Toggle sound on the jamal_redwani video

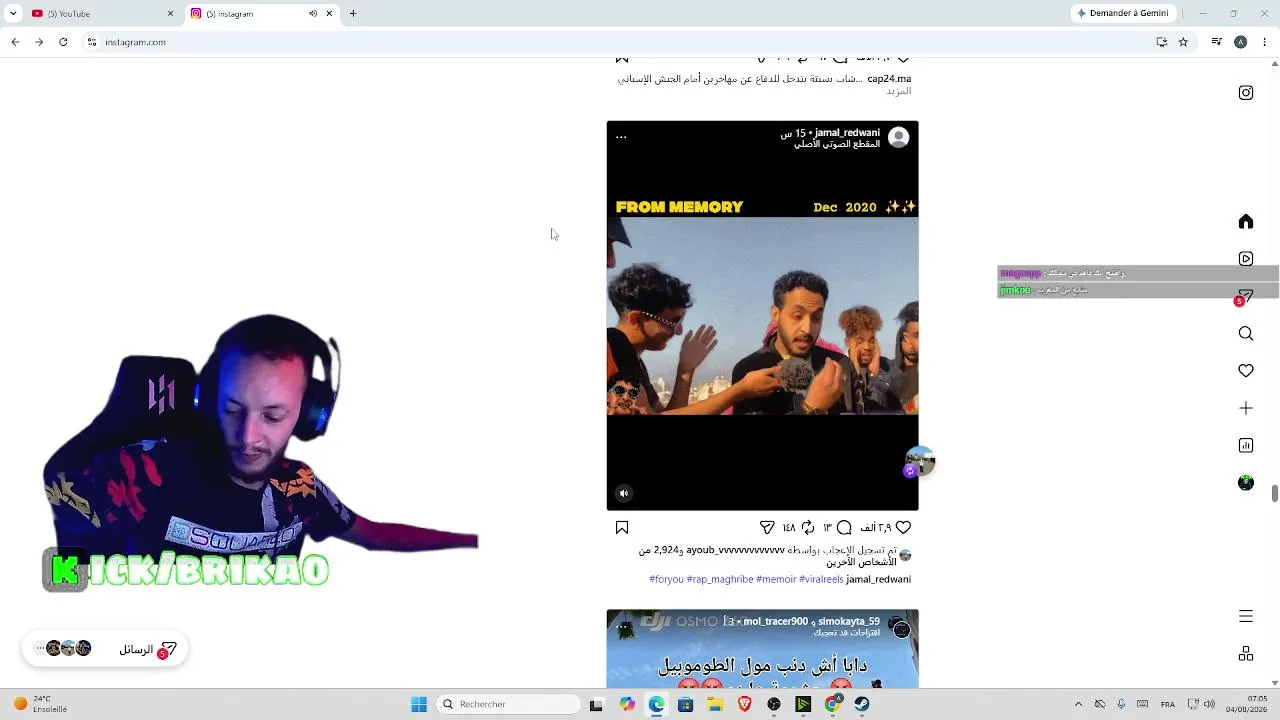tap(624, 493)
